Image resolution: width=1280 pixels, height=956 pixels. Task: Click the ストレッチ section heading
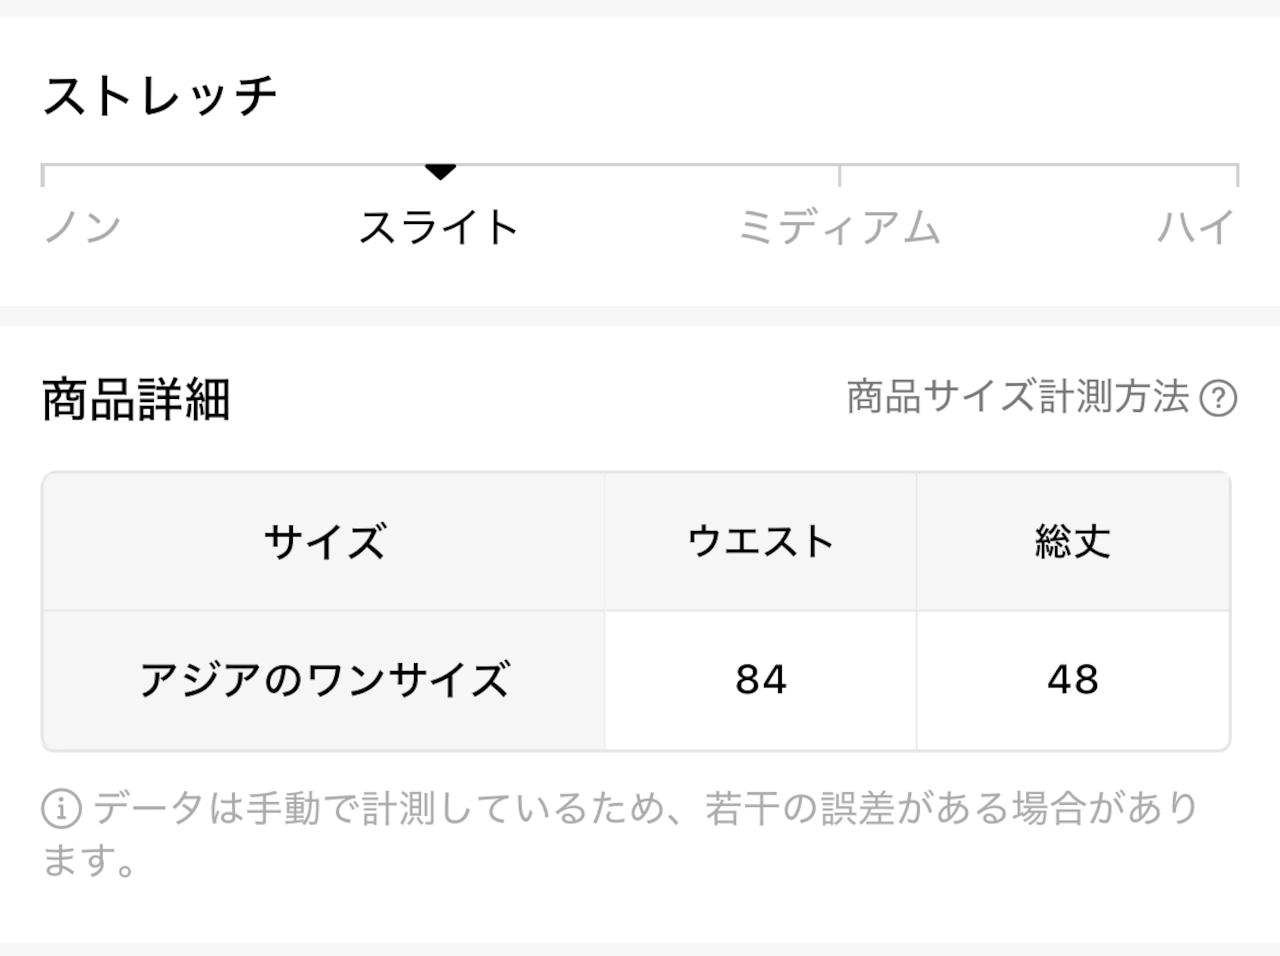(x=160, y=96)
